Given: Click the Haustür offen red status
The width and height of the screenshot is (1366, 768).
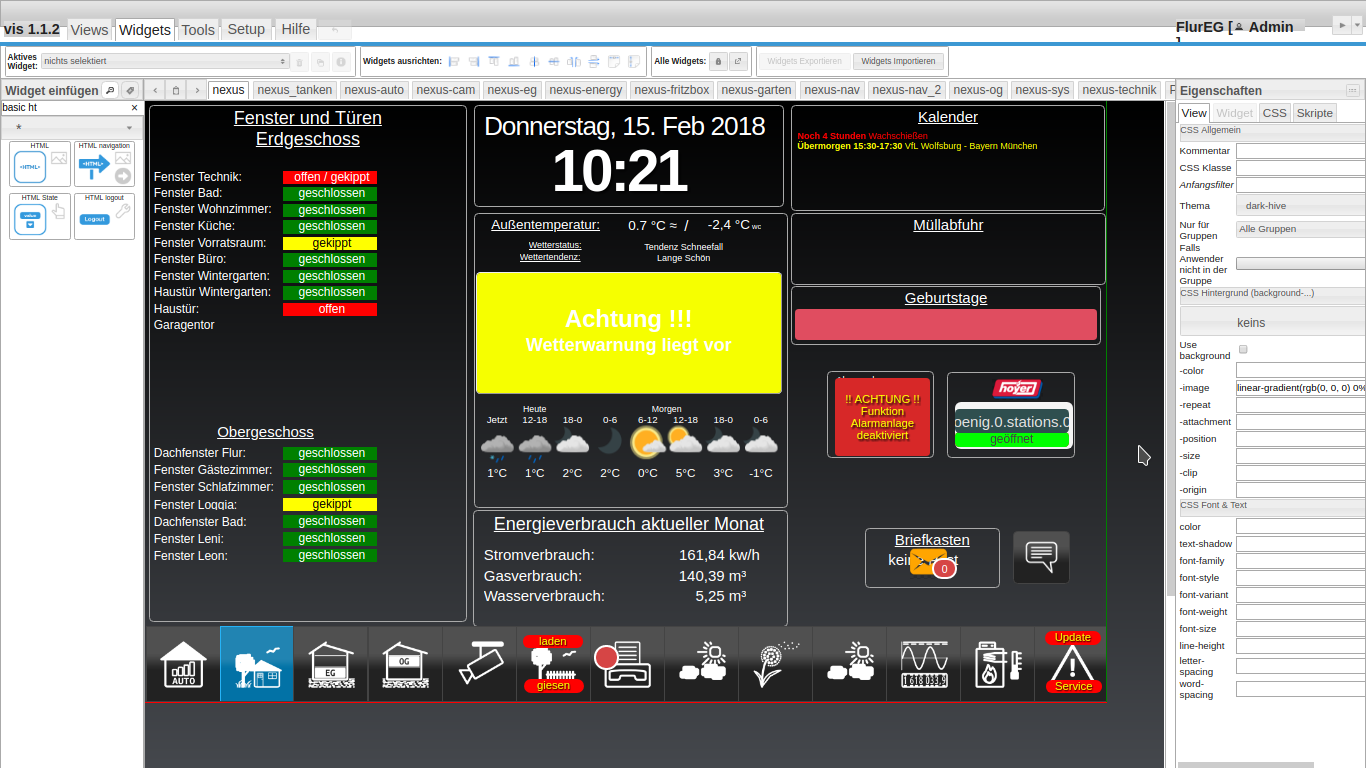Looking at the screenshot, I should [330, 309].
